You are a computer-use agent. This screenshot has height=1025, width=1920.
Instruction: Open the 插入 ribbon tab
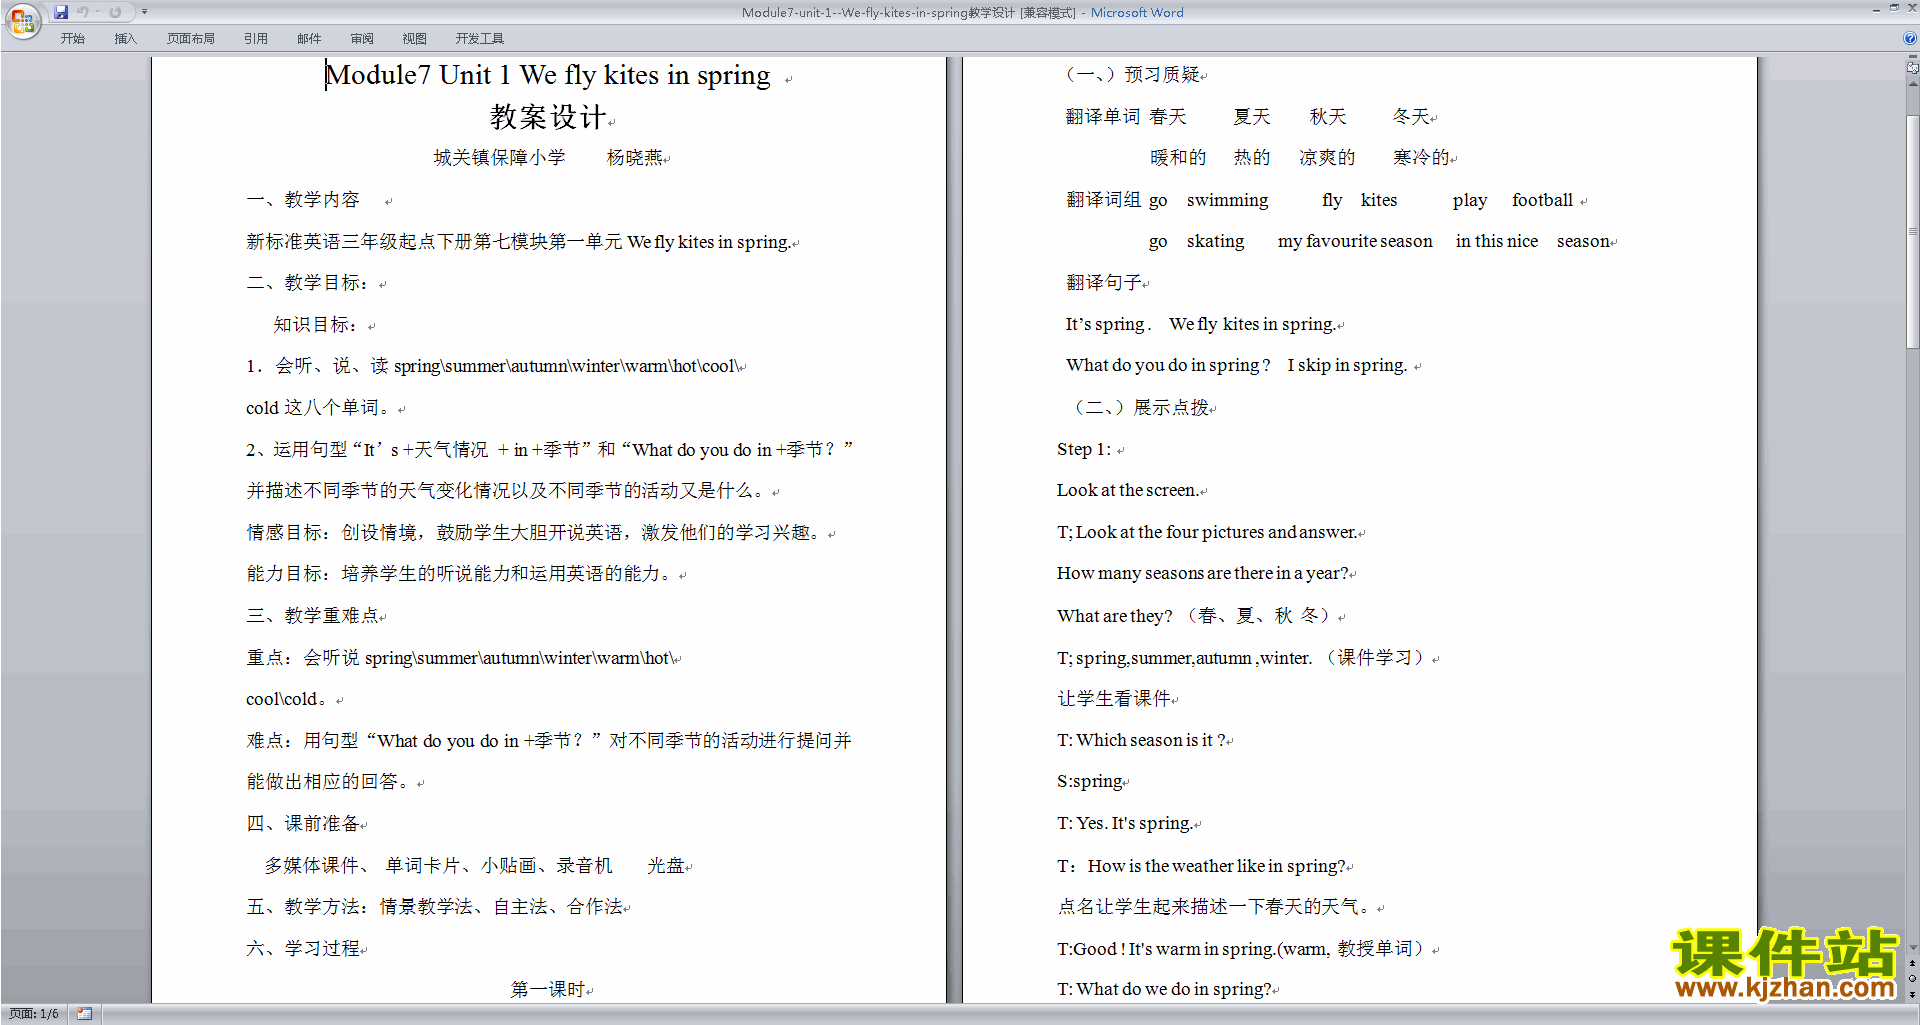[125, 39]
